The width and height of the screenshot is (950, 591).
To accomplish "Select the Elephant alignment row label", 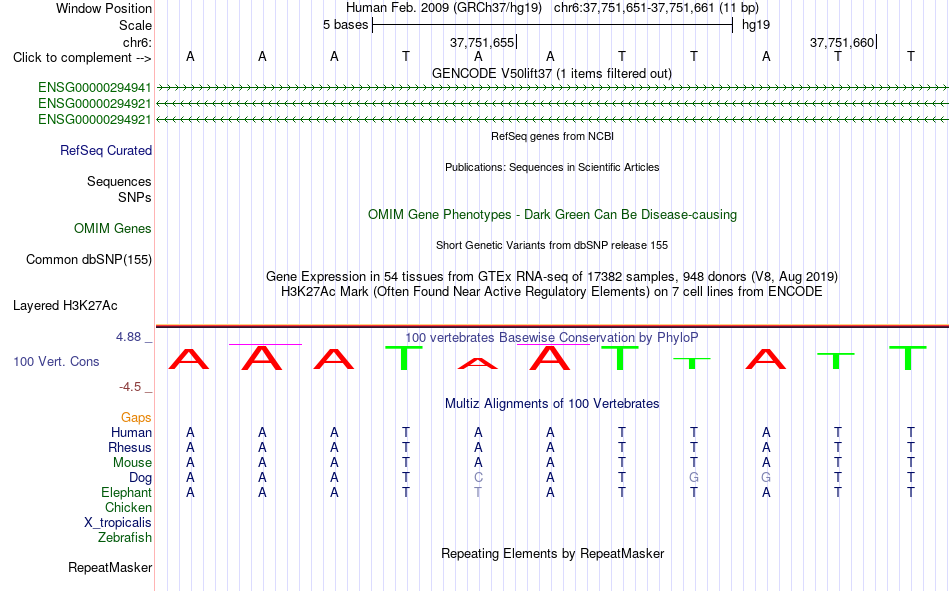I will pos(126,492).
